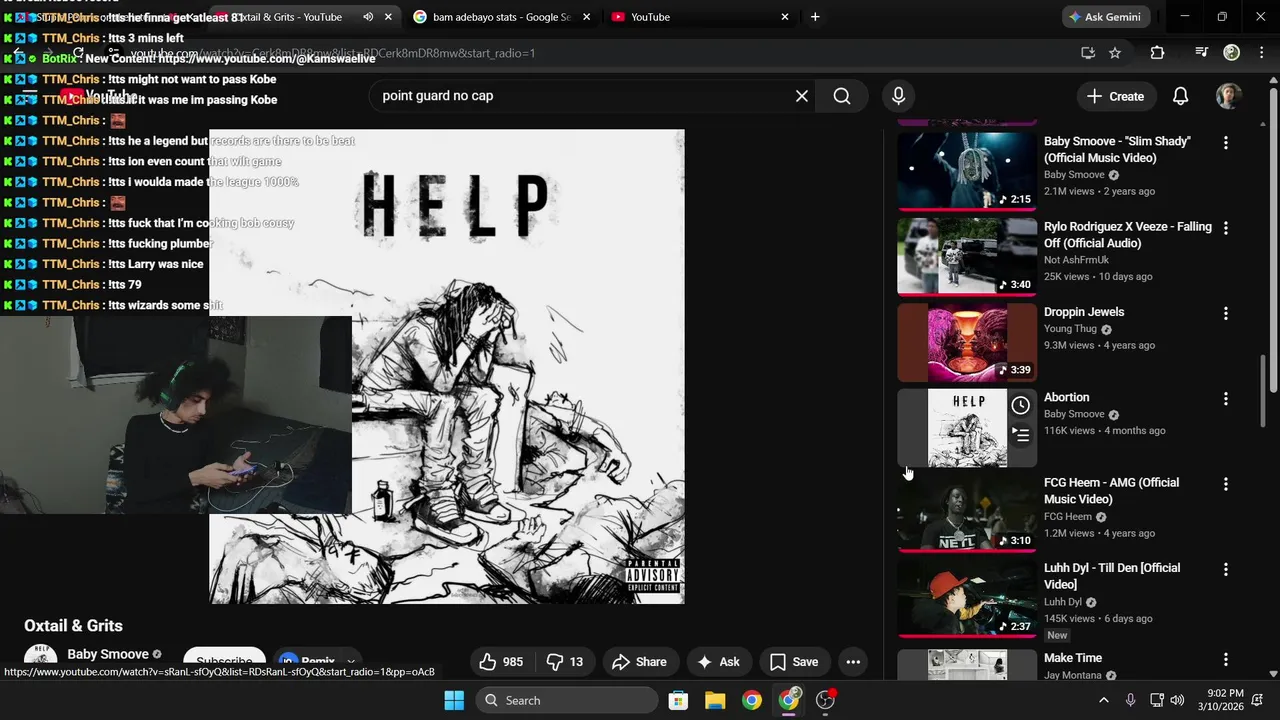This screenshot has width=1280, height=720.
Task: Open options menu for FCG Heem AMG
Action: pos(1226,484)
